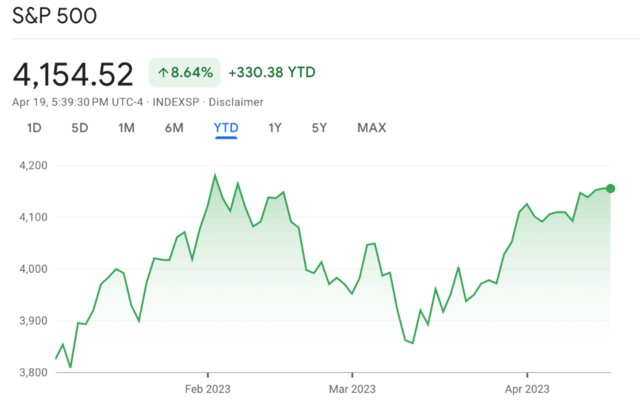The width and height of the screenshot is (640, 411).
Task: View the 5Y price history
Action: point(319,128)
